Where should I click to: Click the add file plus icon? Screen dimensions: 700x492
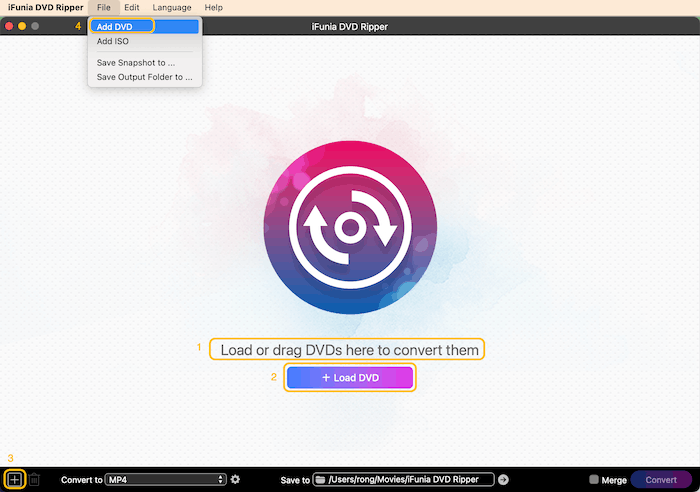pos(14,480)
